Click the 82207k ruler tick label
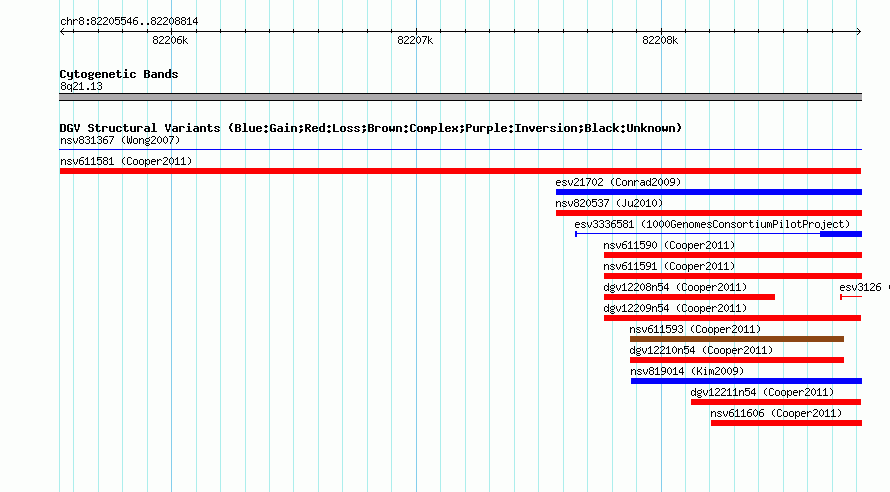 tap(415, 40)
